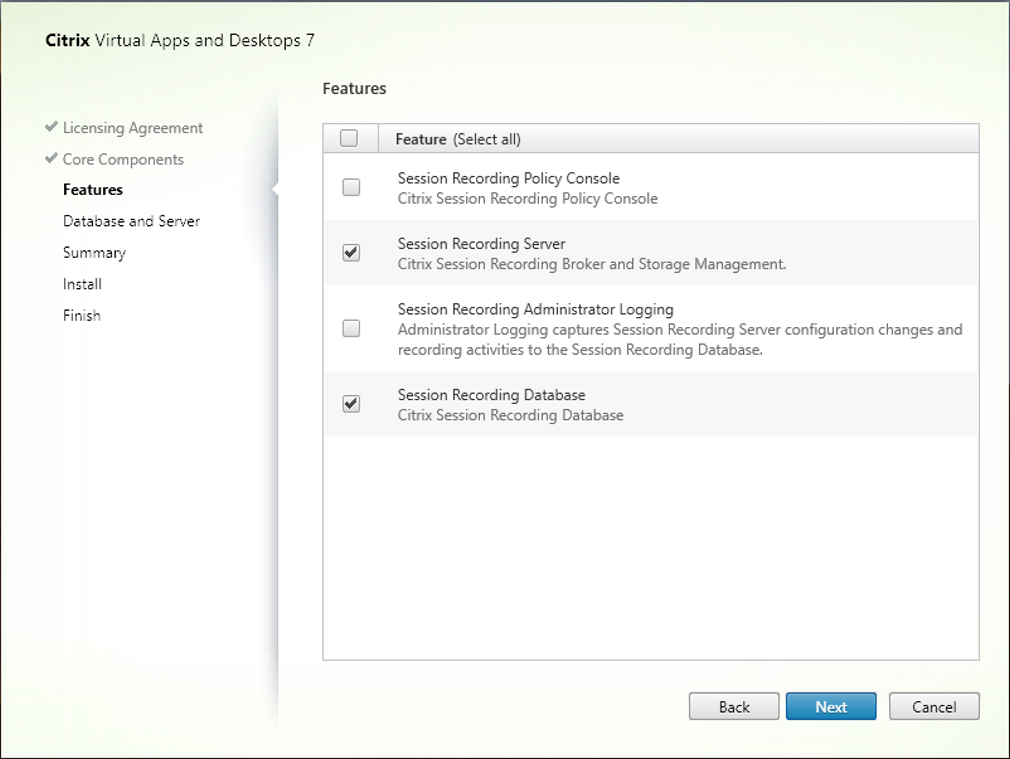Select the Finish step in sidebar

coord(81,315)
